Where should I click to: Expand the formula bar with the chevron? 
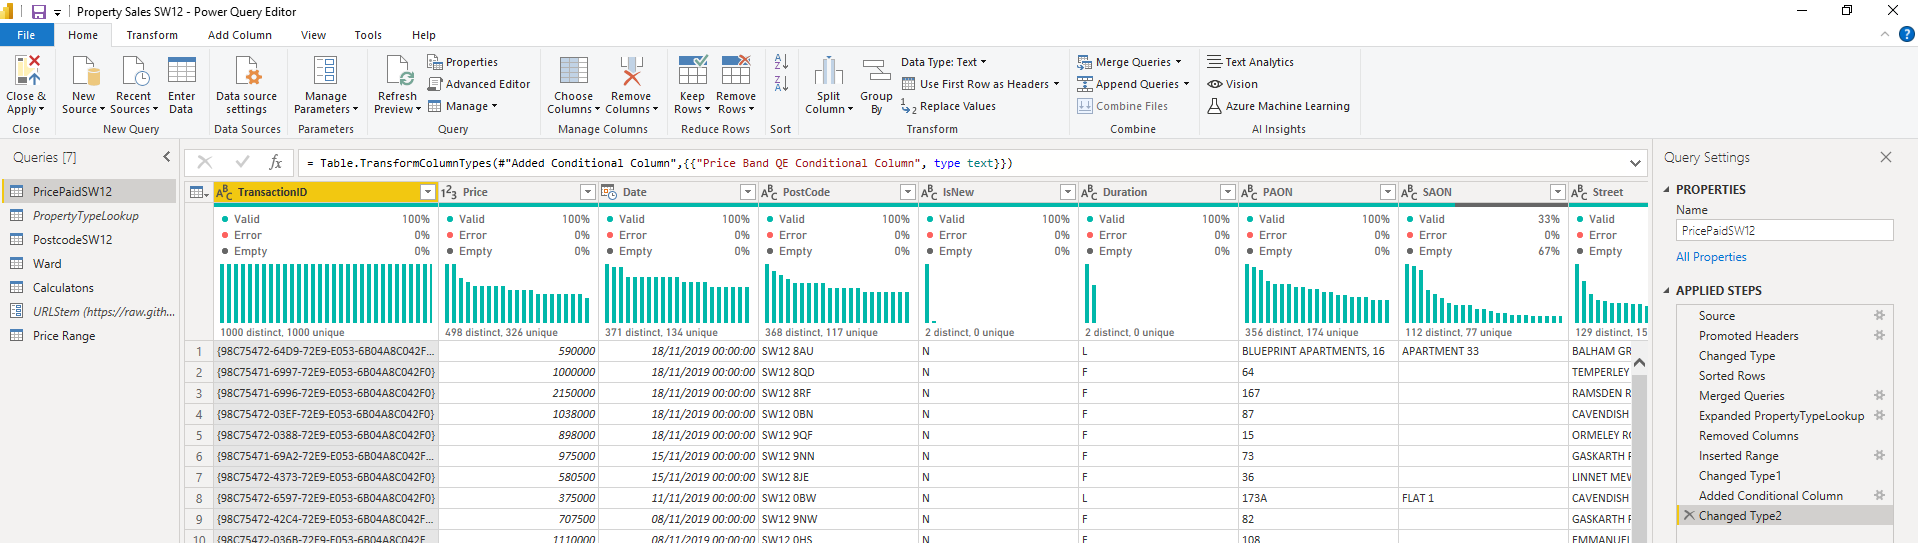(1635, 163)
